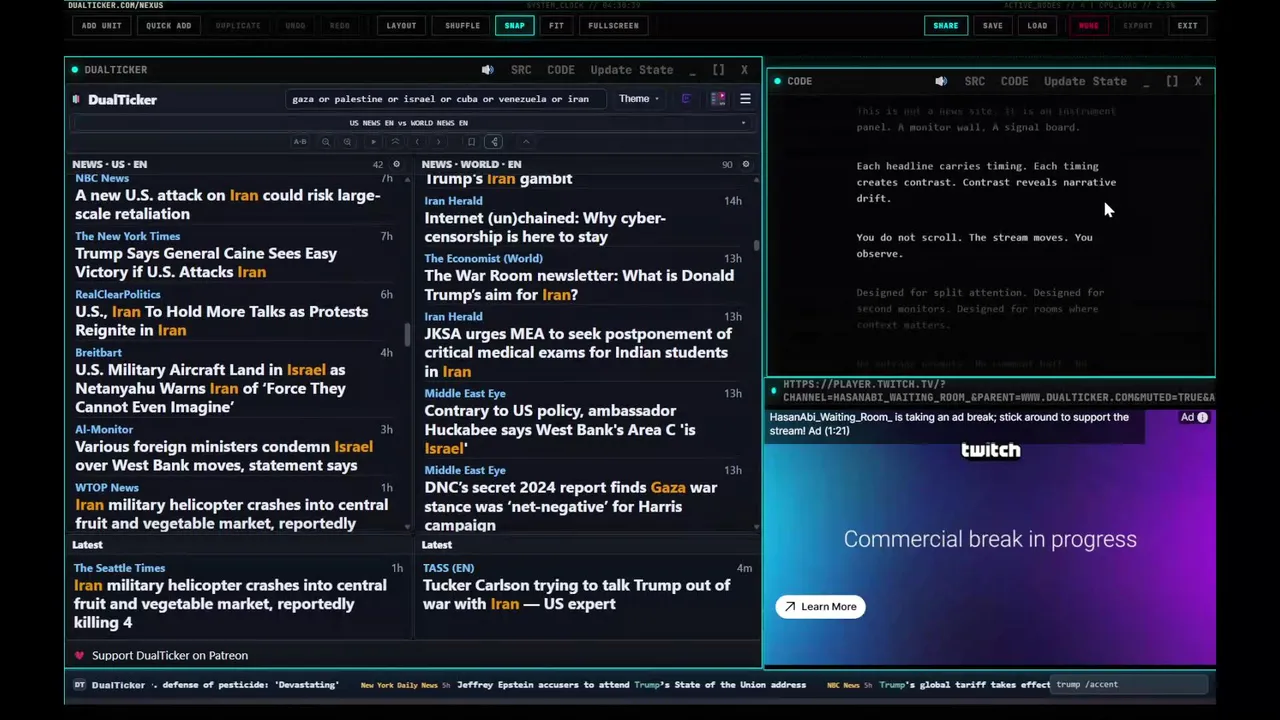The width and height of the screenshot is (1280, 720).
Task: Click the World news column scrollbar thumb
Action: click(756, 245)
